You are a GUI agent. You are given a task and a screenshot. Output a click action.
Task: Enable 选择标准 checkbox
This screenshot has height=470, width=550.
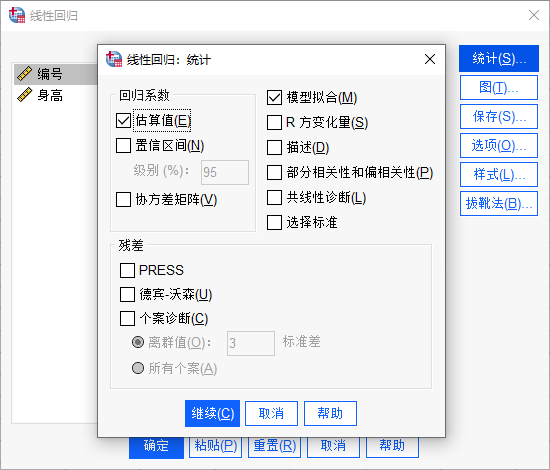pyautogui.click(x=274, y=222)
